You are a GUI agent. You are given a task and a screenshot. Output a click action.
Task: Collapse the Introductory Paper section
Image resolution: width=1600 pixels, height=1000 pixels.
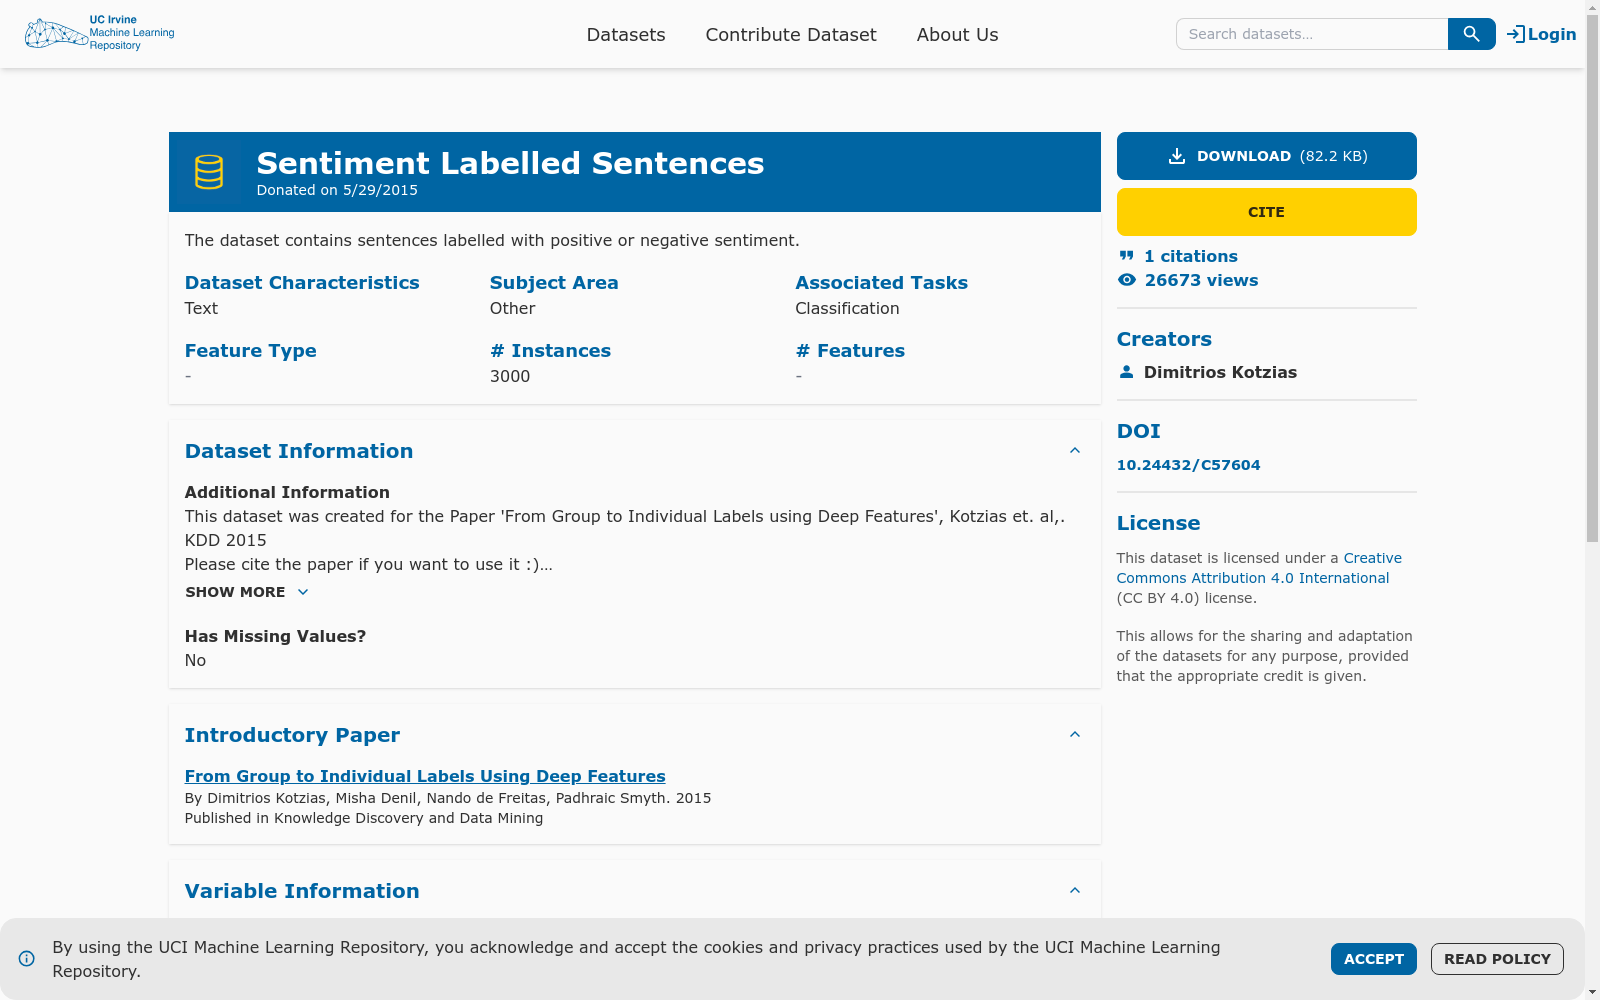point(1075,735)
